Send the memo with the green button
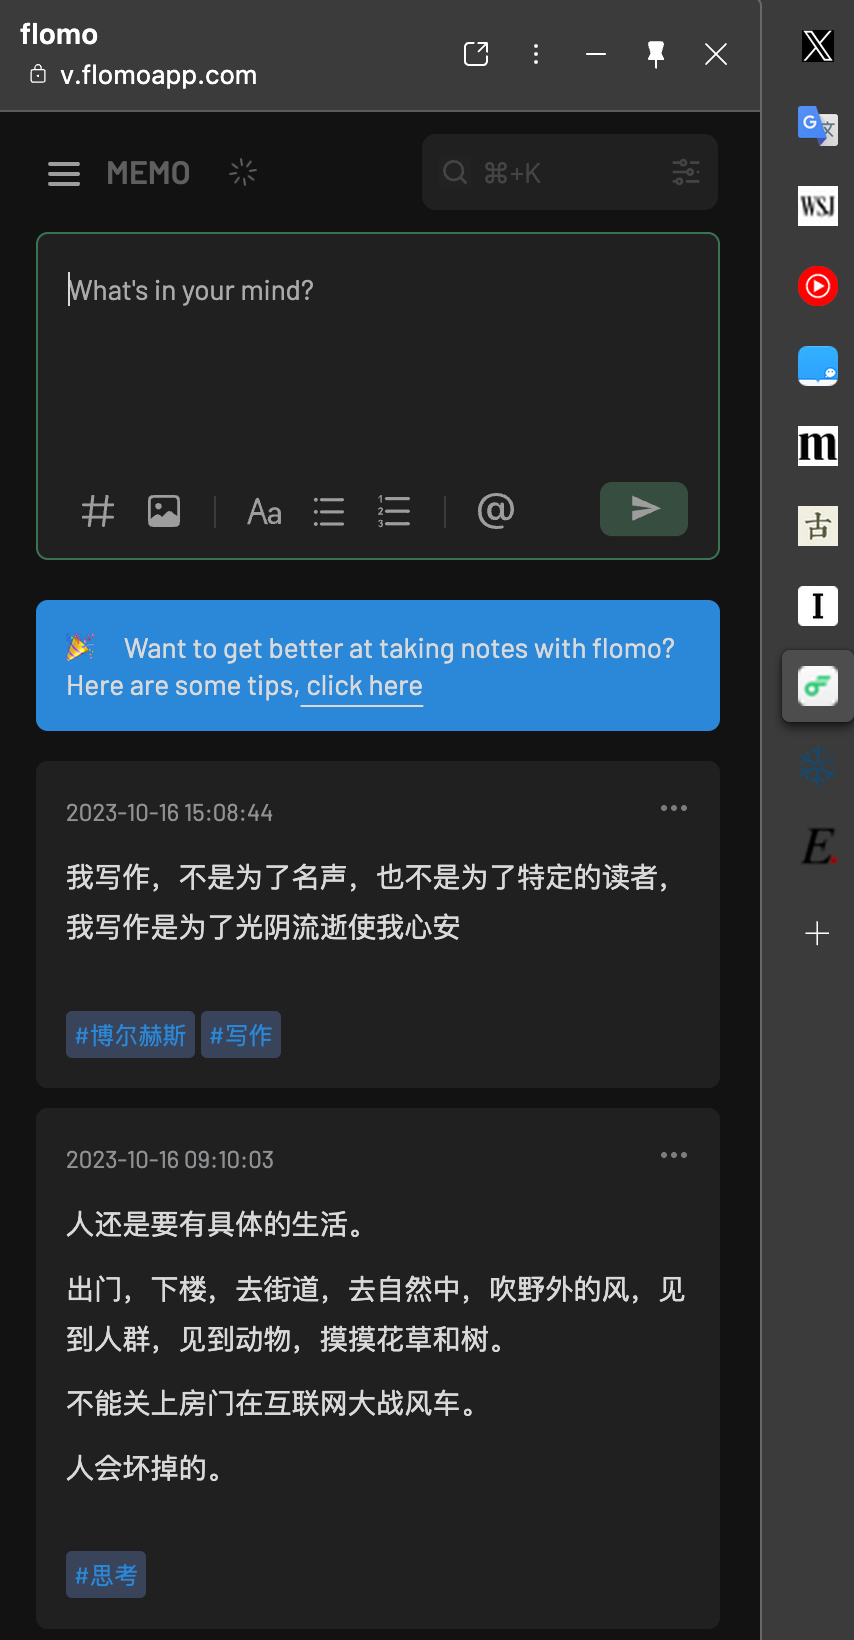The height and width of the screenshot is (1640, 854). point(644,509)
